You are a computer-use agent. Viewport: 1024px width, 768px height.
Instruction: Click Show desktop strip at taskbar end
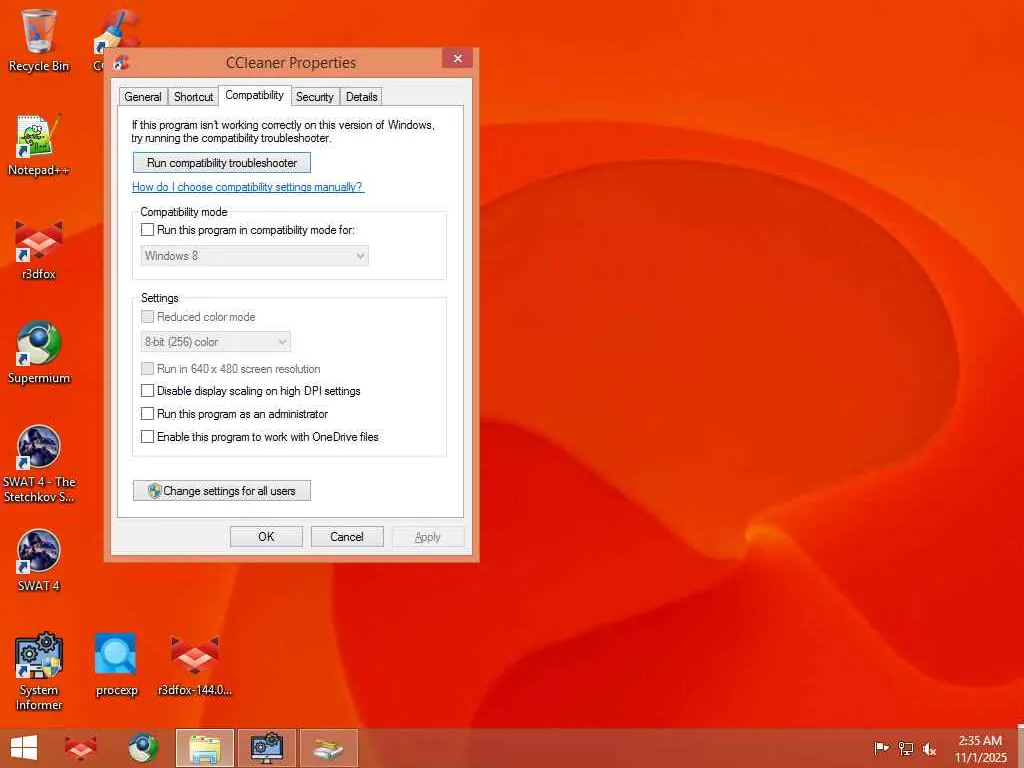(1021, 748)
